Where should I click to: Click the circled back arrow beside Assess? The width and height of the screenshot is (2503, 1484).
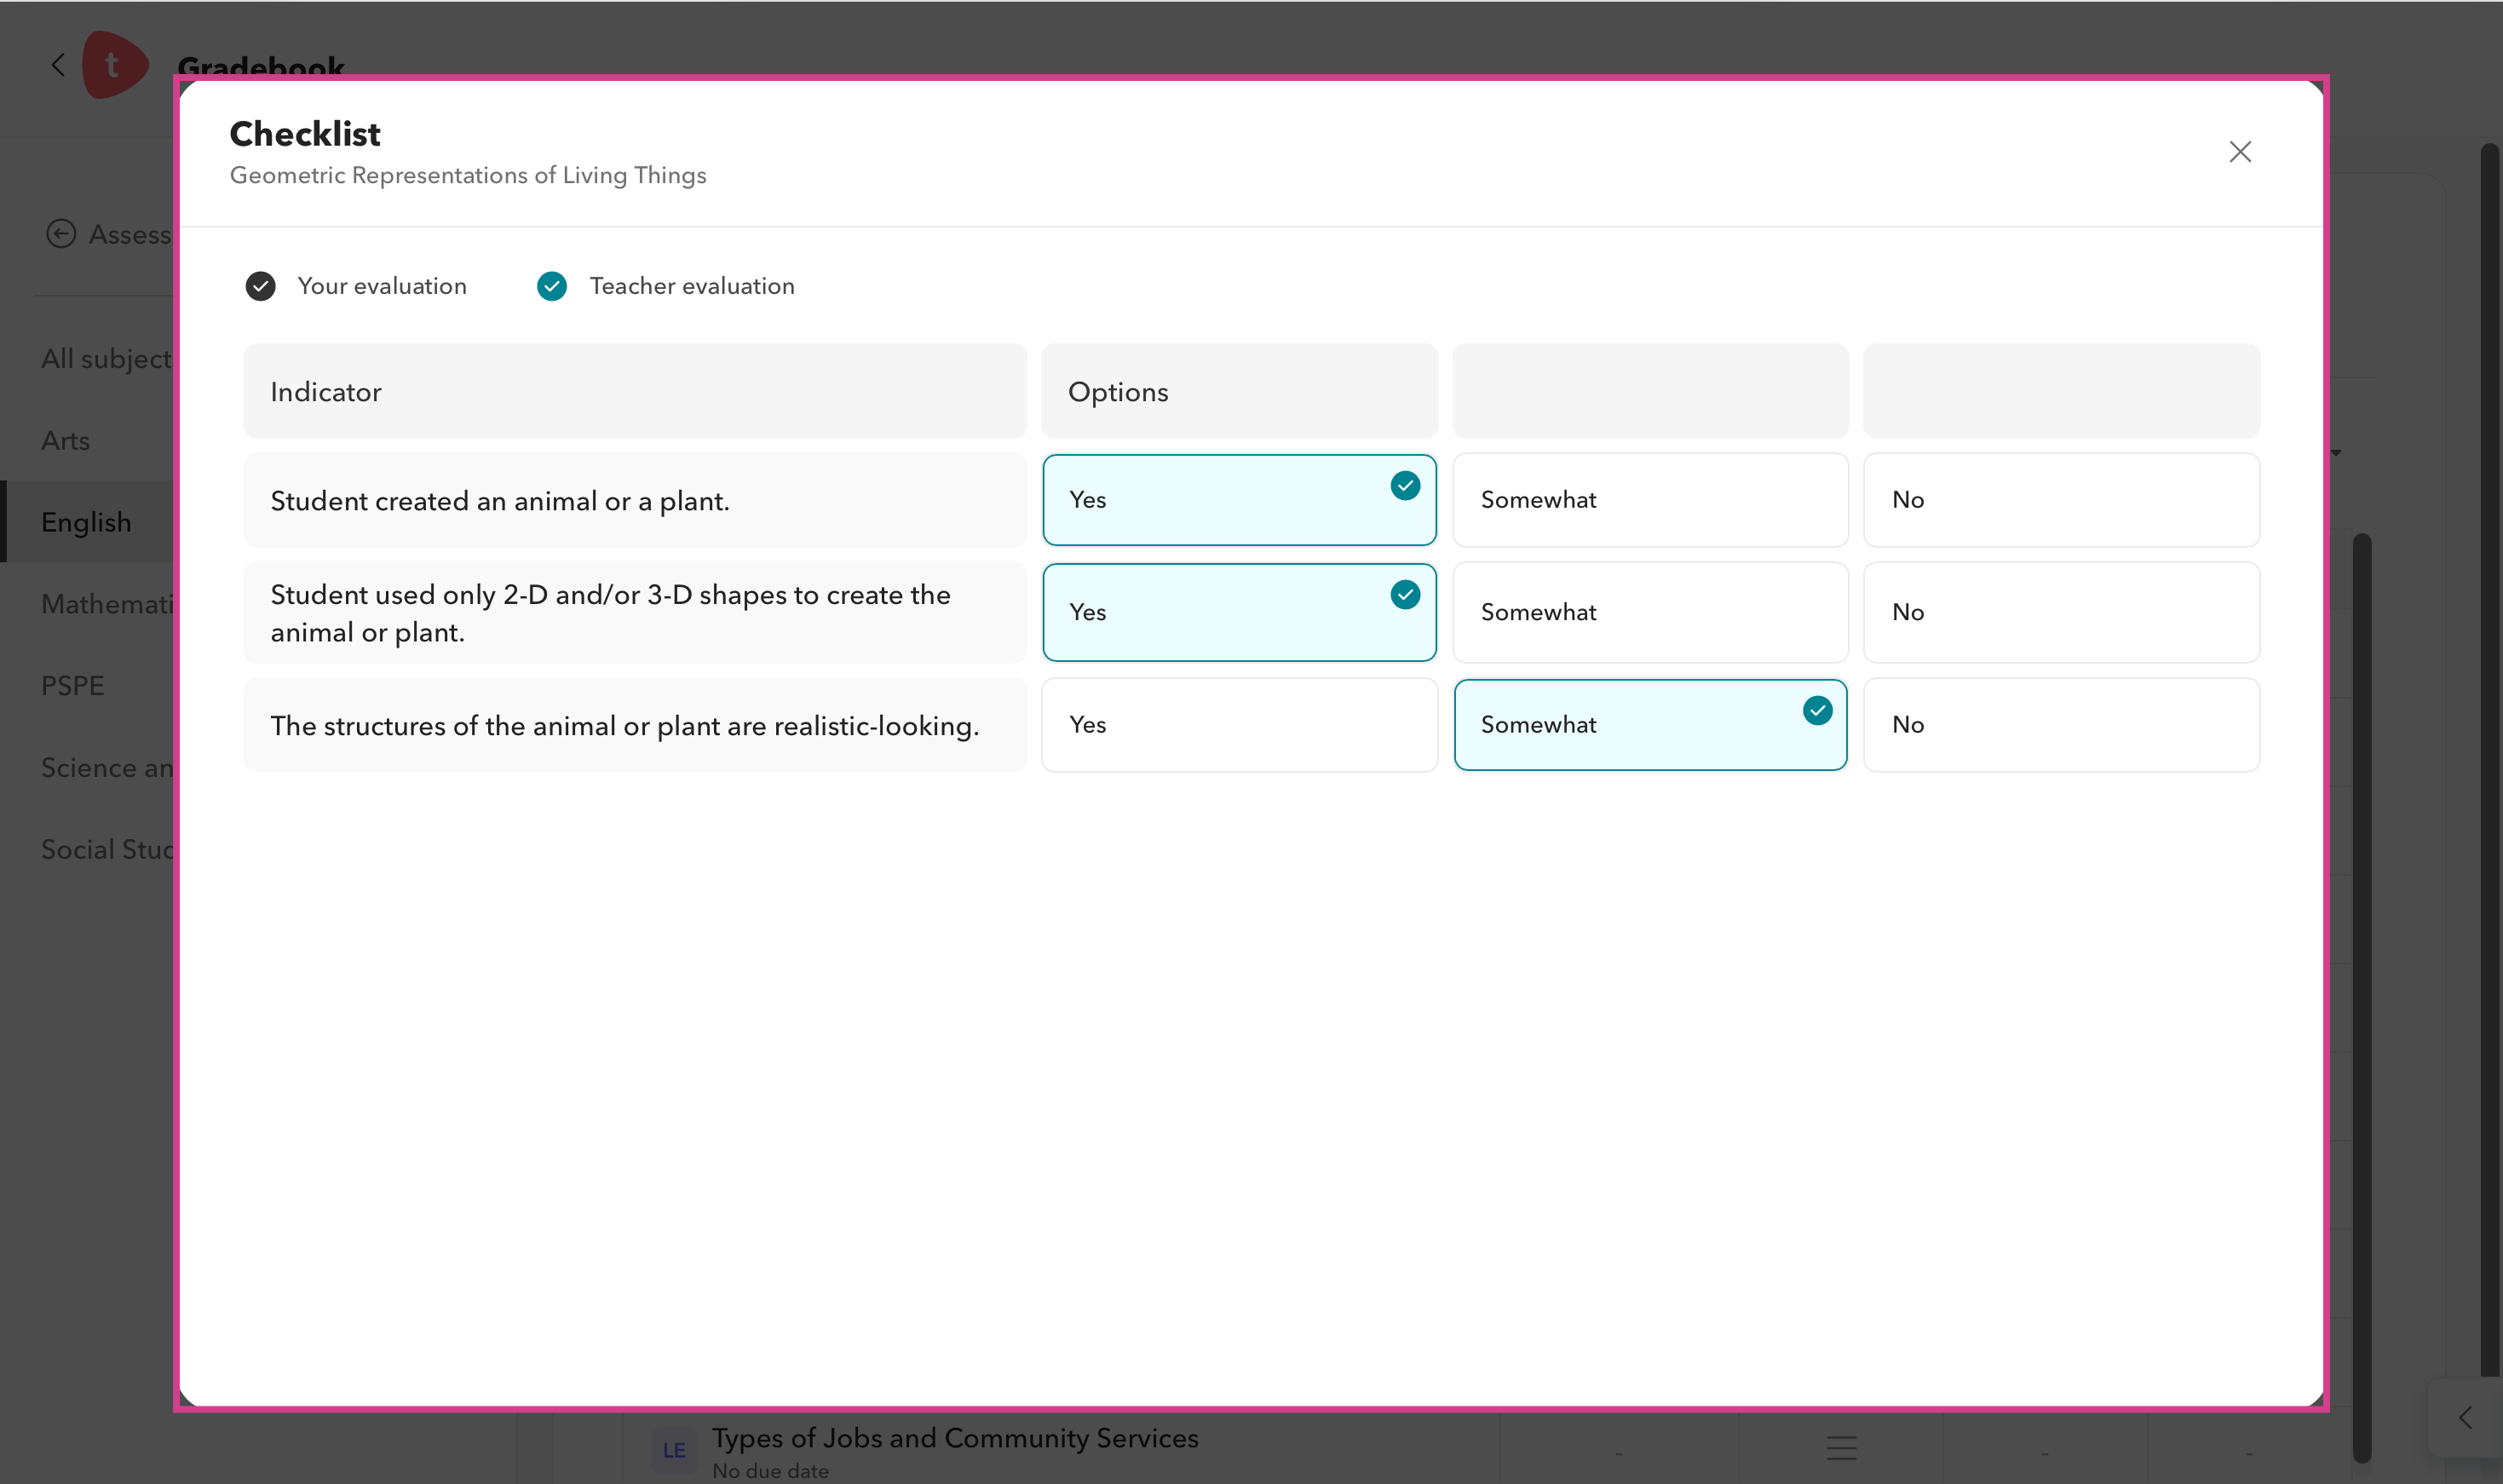click(61, 234)
